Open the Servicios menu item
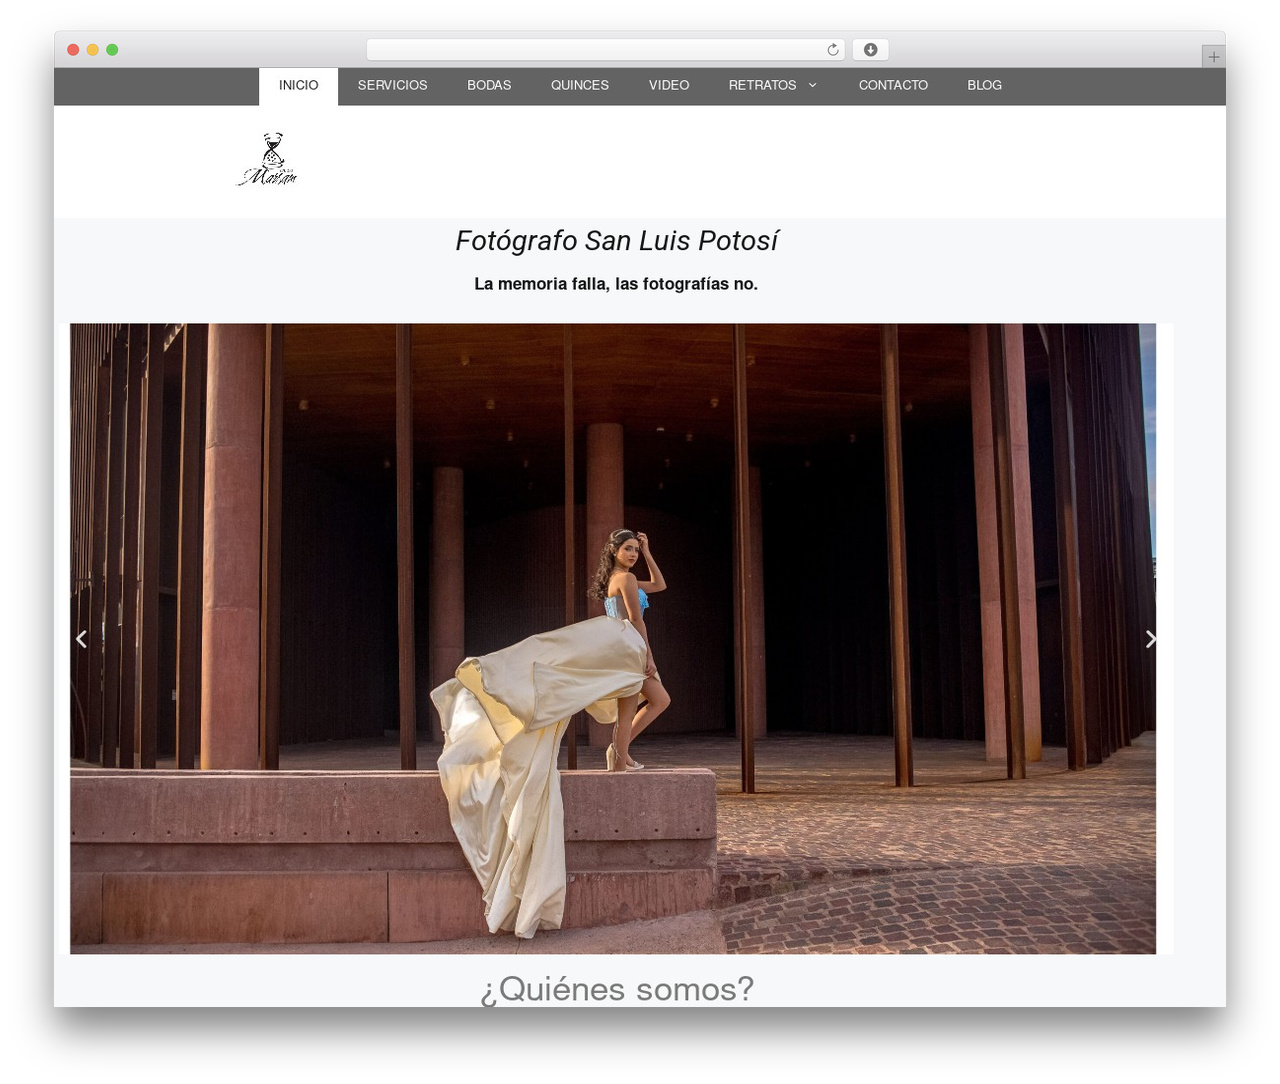Image resolution: width=1280 pixels, height=1084 pixels. point(392,86)
